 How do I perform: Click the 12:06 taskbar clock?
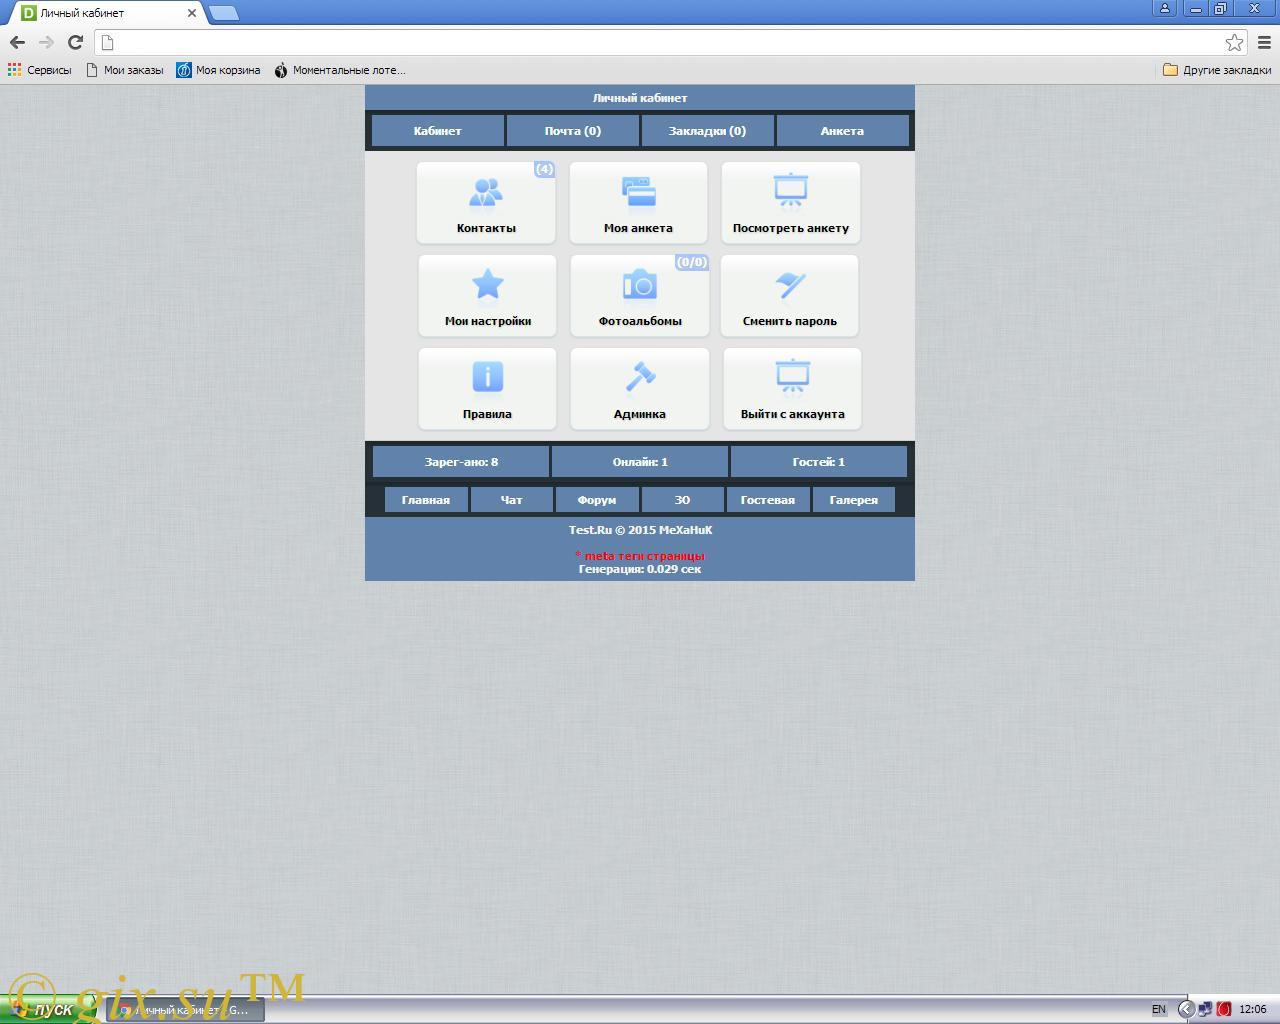point(1253,1010)
